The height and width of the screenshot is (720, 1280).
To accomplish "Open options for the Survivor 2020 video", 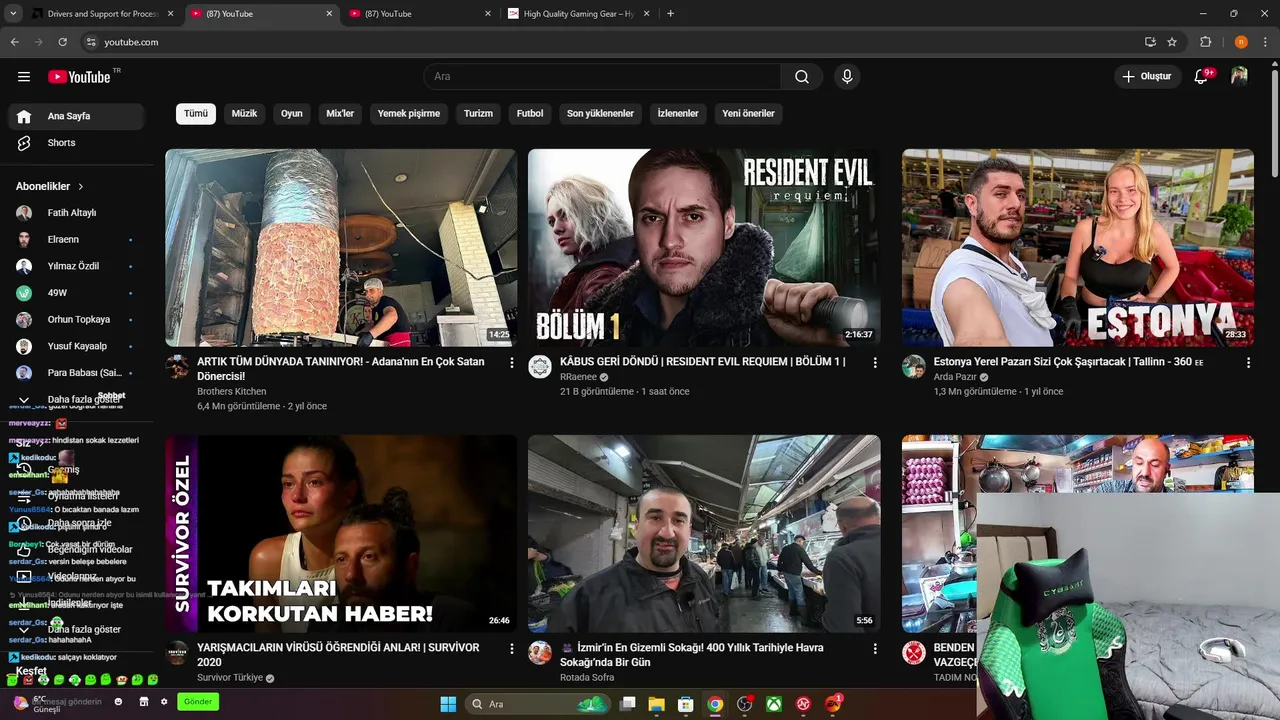I will pyautogui.click(x=512, y=648).
